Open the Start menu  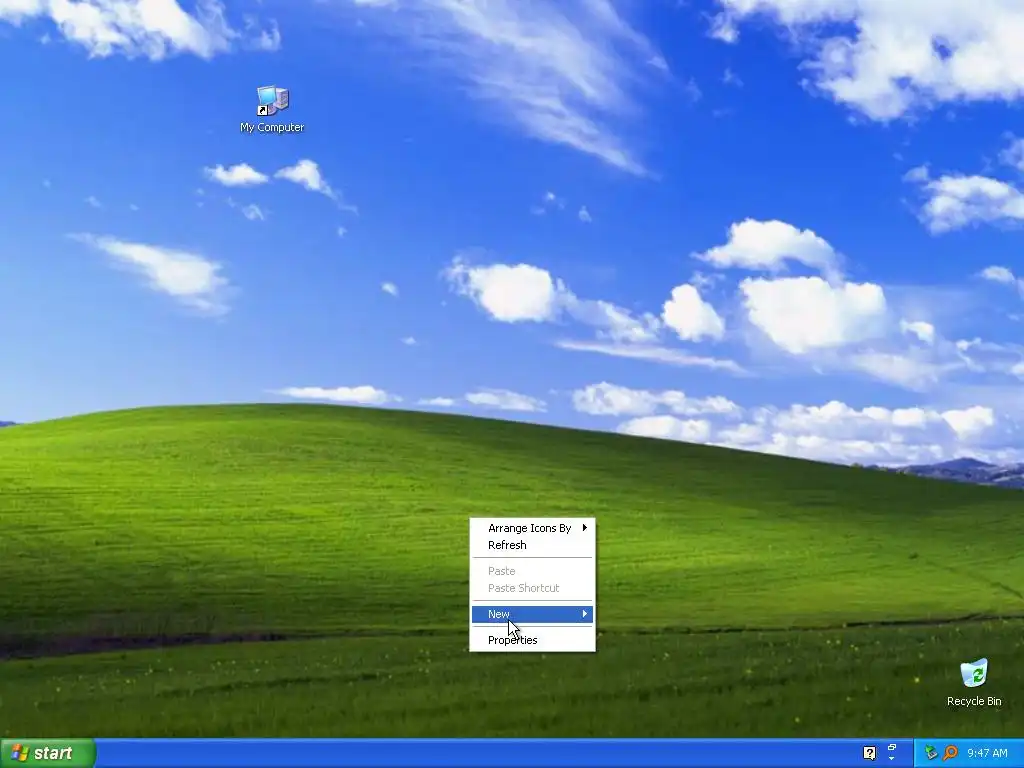click(48, 753)
